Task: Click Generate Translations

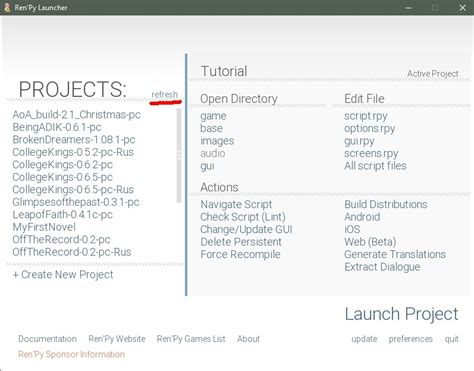Action: [395, 254]
